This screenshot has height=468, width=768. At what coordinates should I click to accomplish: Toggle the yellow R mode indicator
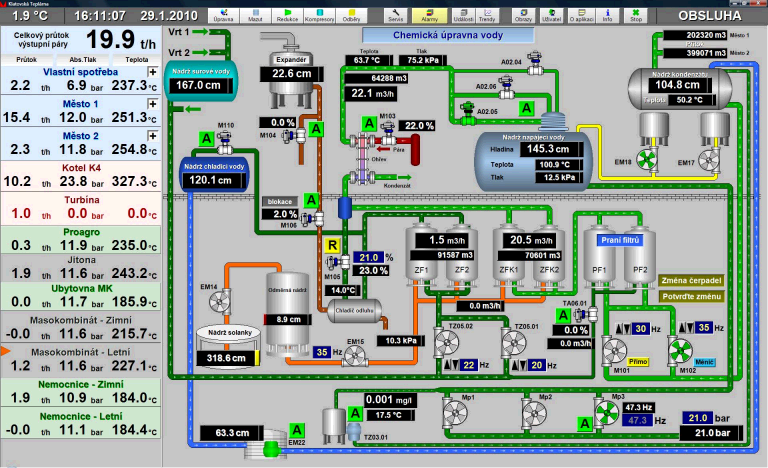332,243
